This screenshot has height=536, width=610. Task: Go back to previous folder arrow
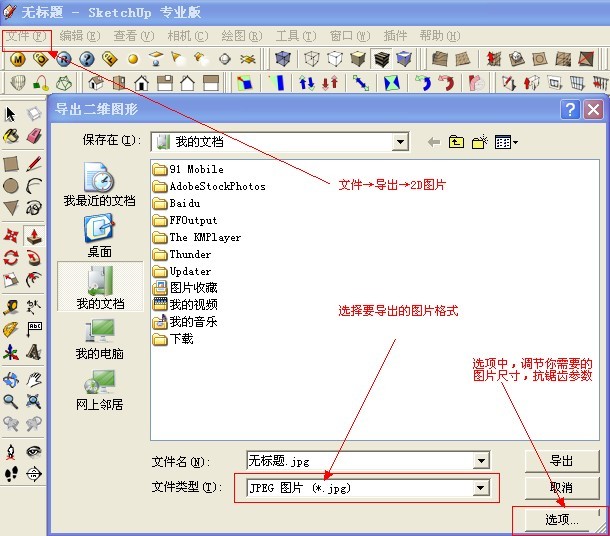click(434, 142)
